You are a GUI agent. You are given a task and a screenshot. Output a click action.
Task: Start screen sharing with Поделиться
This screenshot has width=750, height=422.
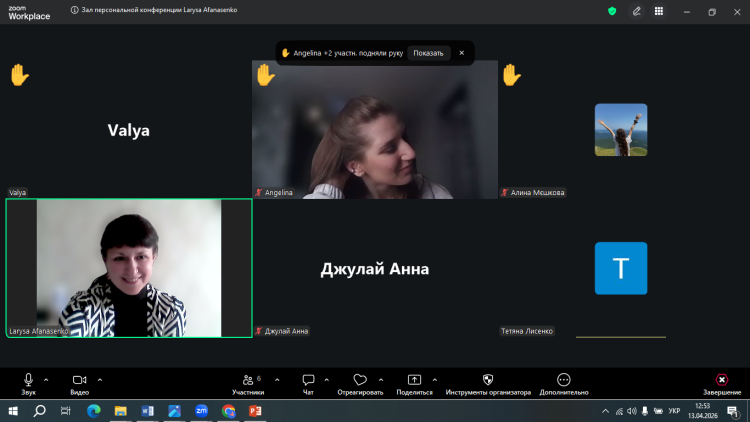tap(414, 381)
